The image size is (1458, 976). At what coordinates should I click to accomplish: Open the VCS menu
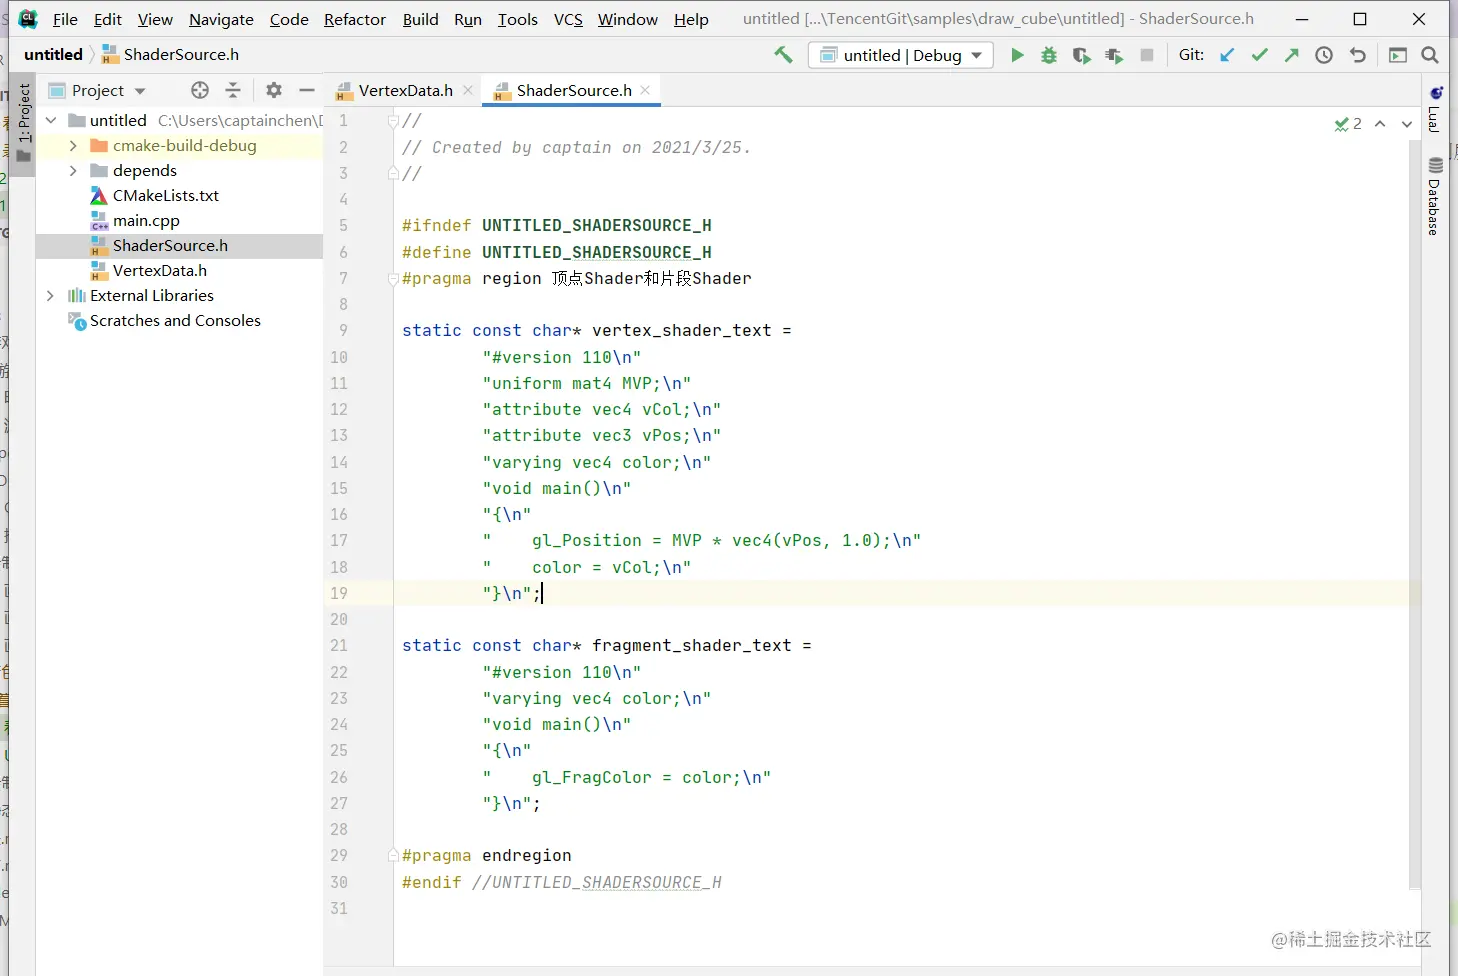568,19
